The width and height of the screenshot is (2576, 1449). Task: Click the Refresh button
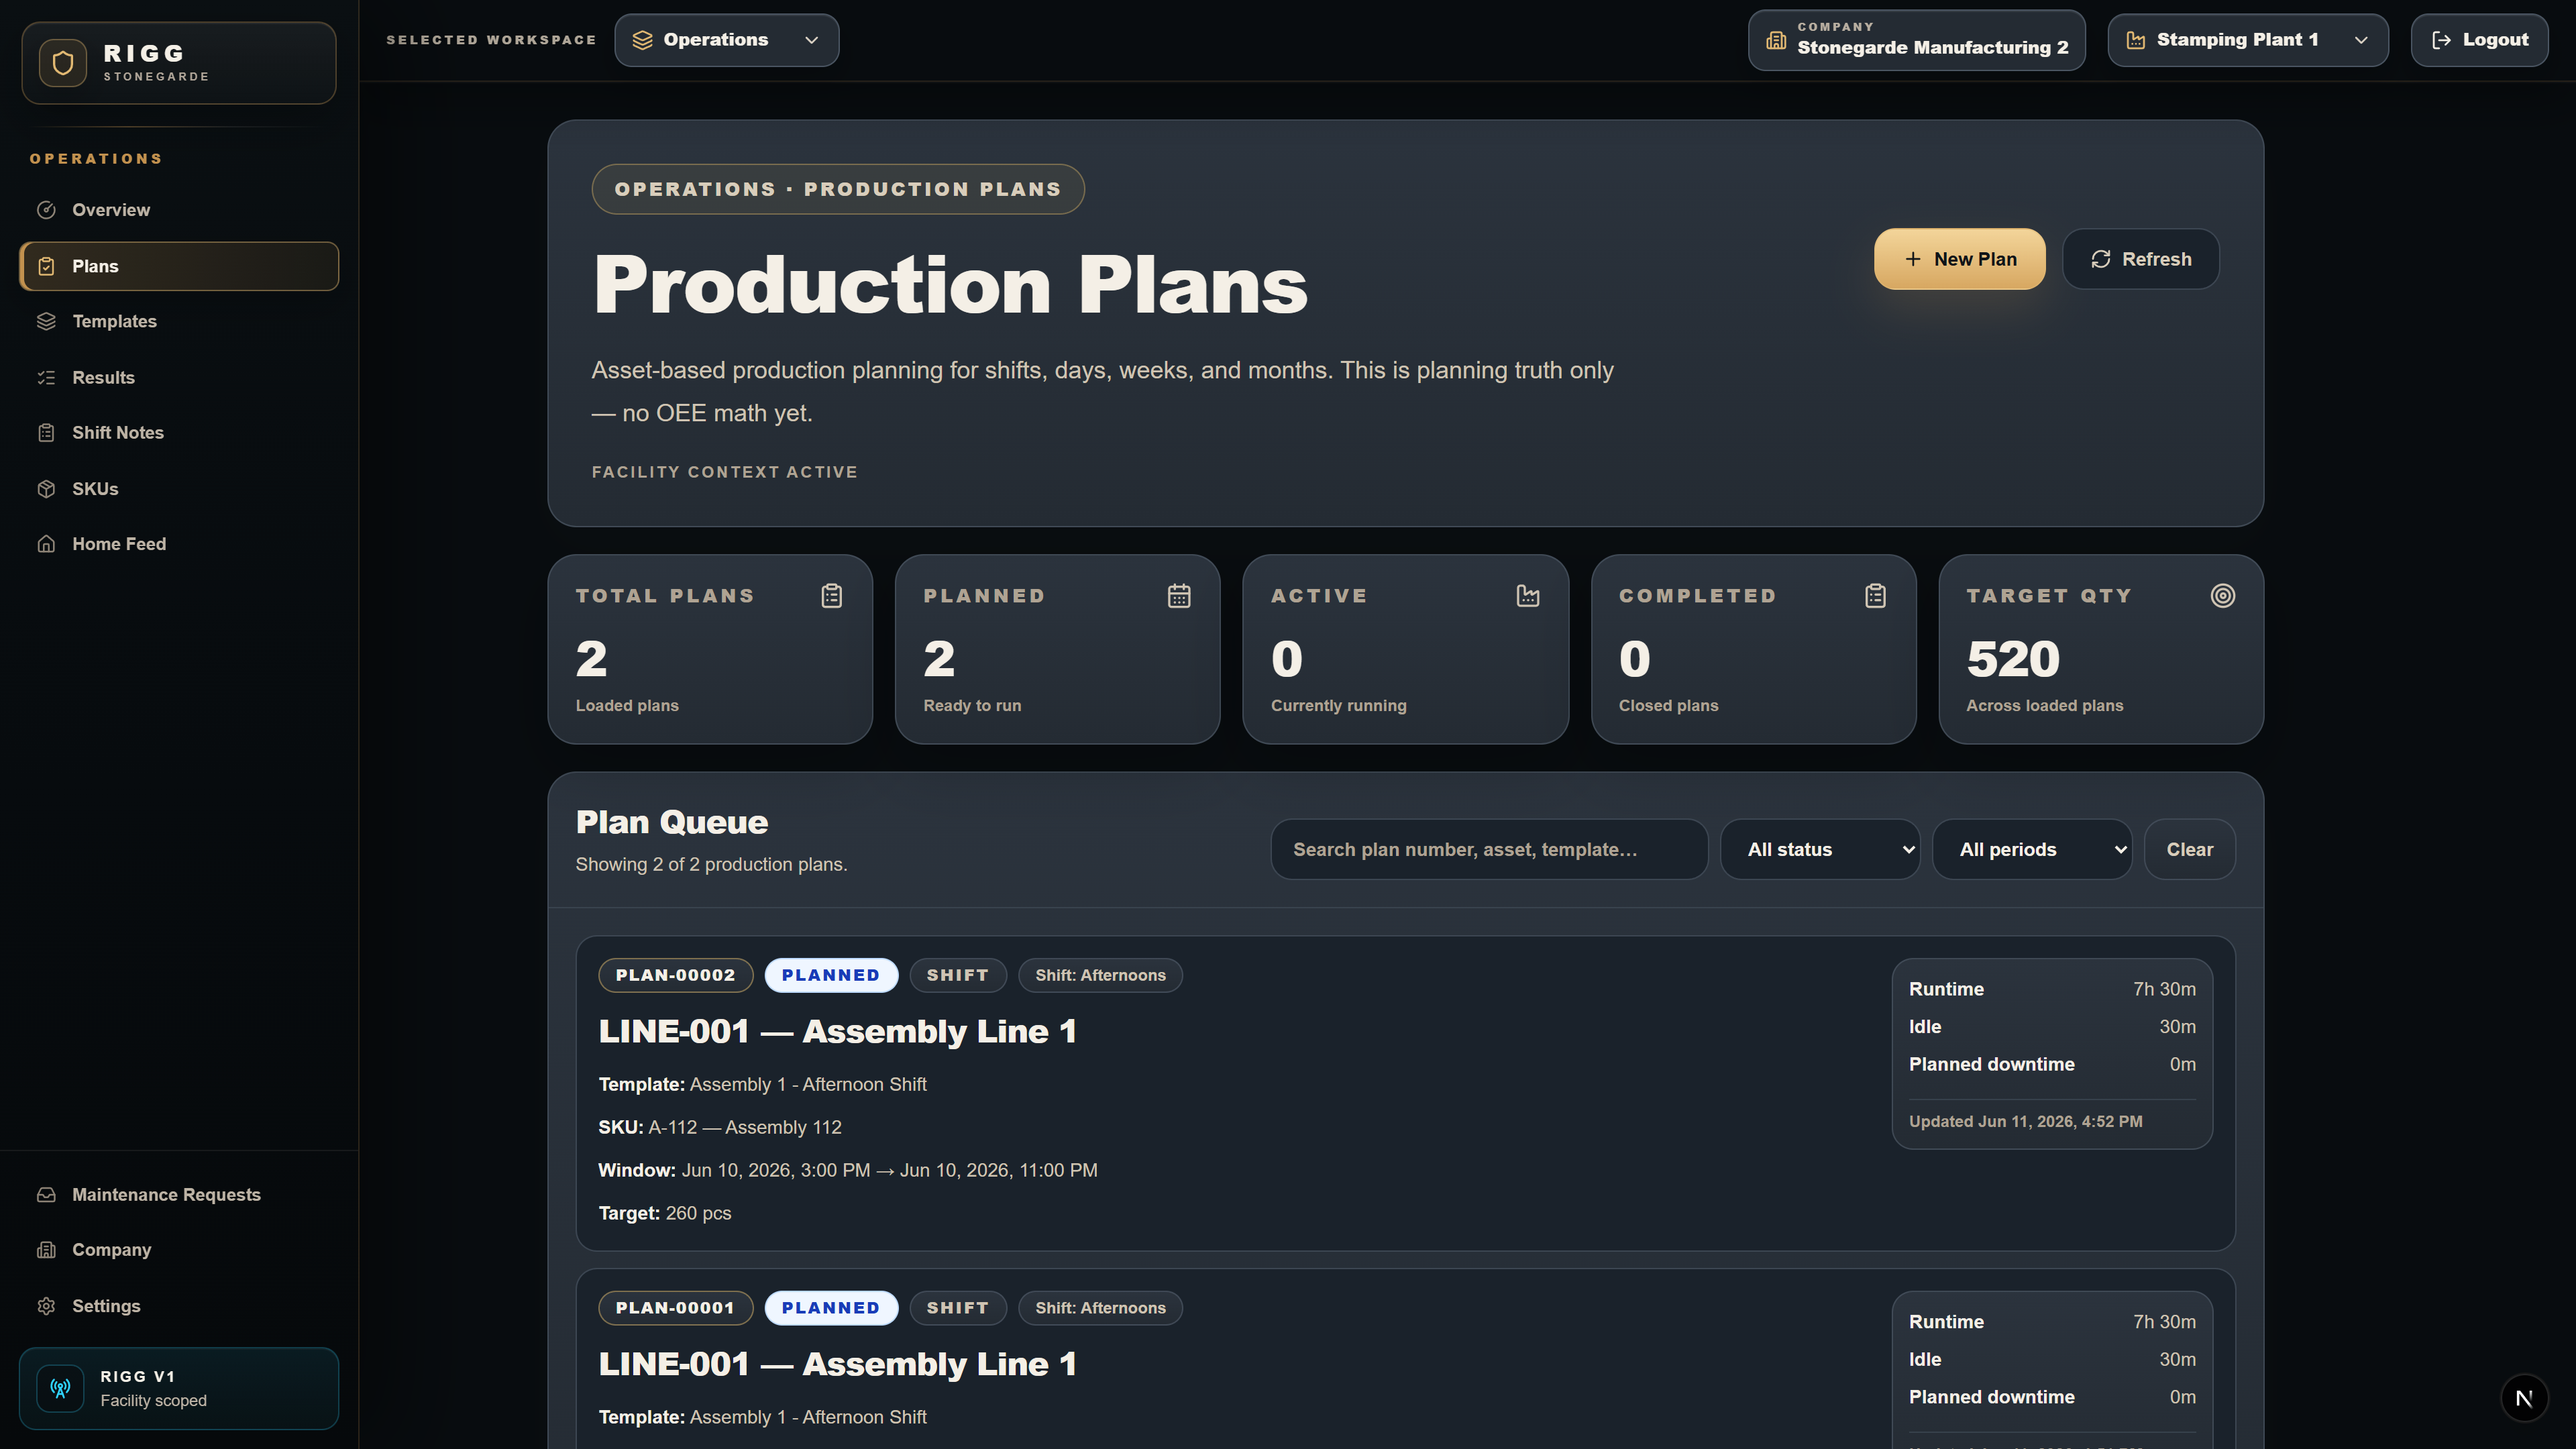coord(2140,259)
